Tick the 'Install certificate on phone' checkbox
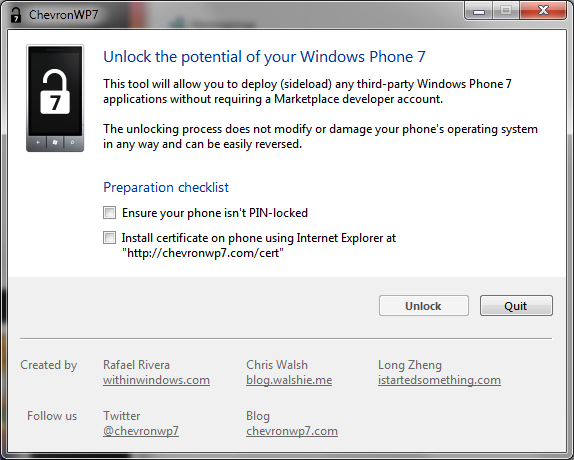The image size is (574, 460). point(109,238)
